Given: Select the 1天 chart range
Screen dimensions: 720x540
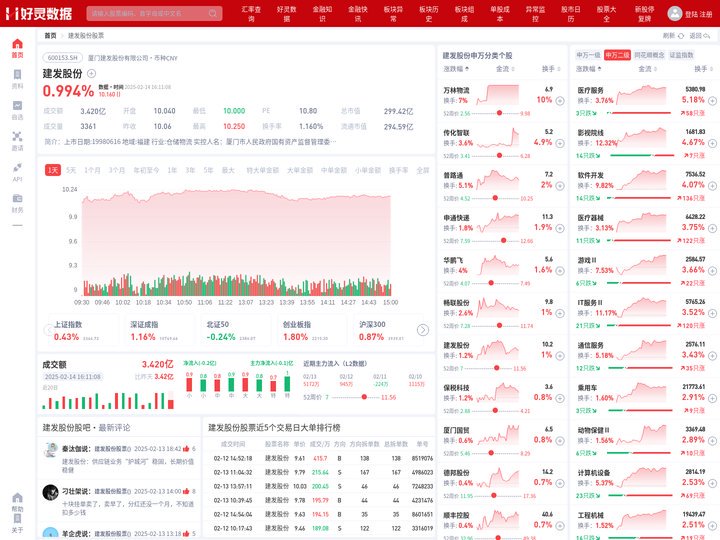Looking at the screenshot, I should [53, 170].
